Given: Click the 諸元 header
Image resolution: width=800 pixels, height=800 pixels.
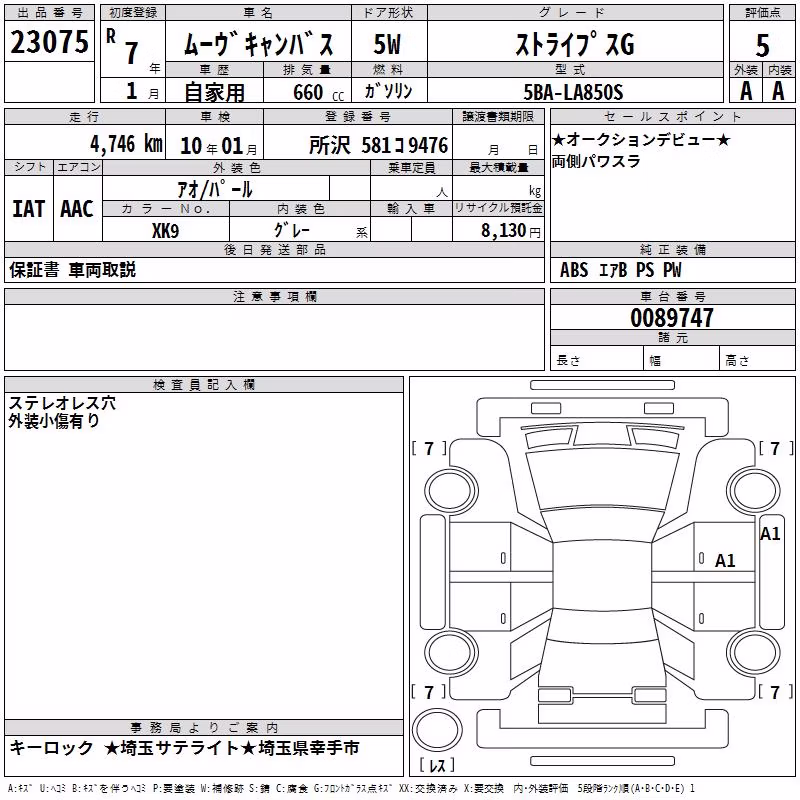Looking at the screenshot, I should [673, 337].
